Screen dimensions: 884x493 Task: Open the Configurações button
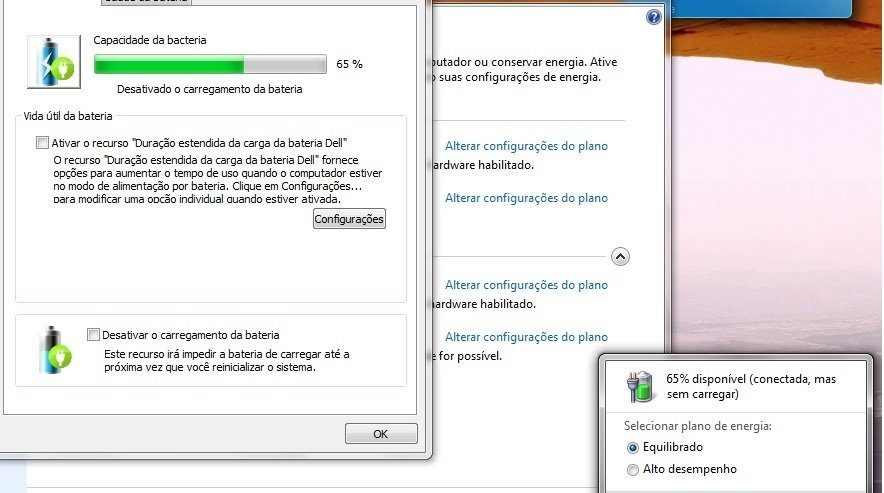pos(349,219)
